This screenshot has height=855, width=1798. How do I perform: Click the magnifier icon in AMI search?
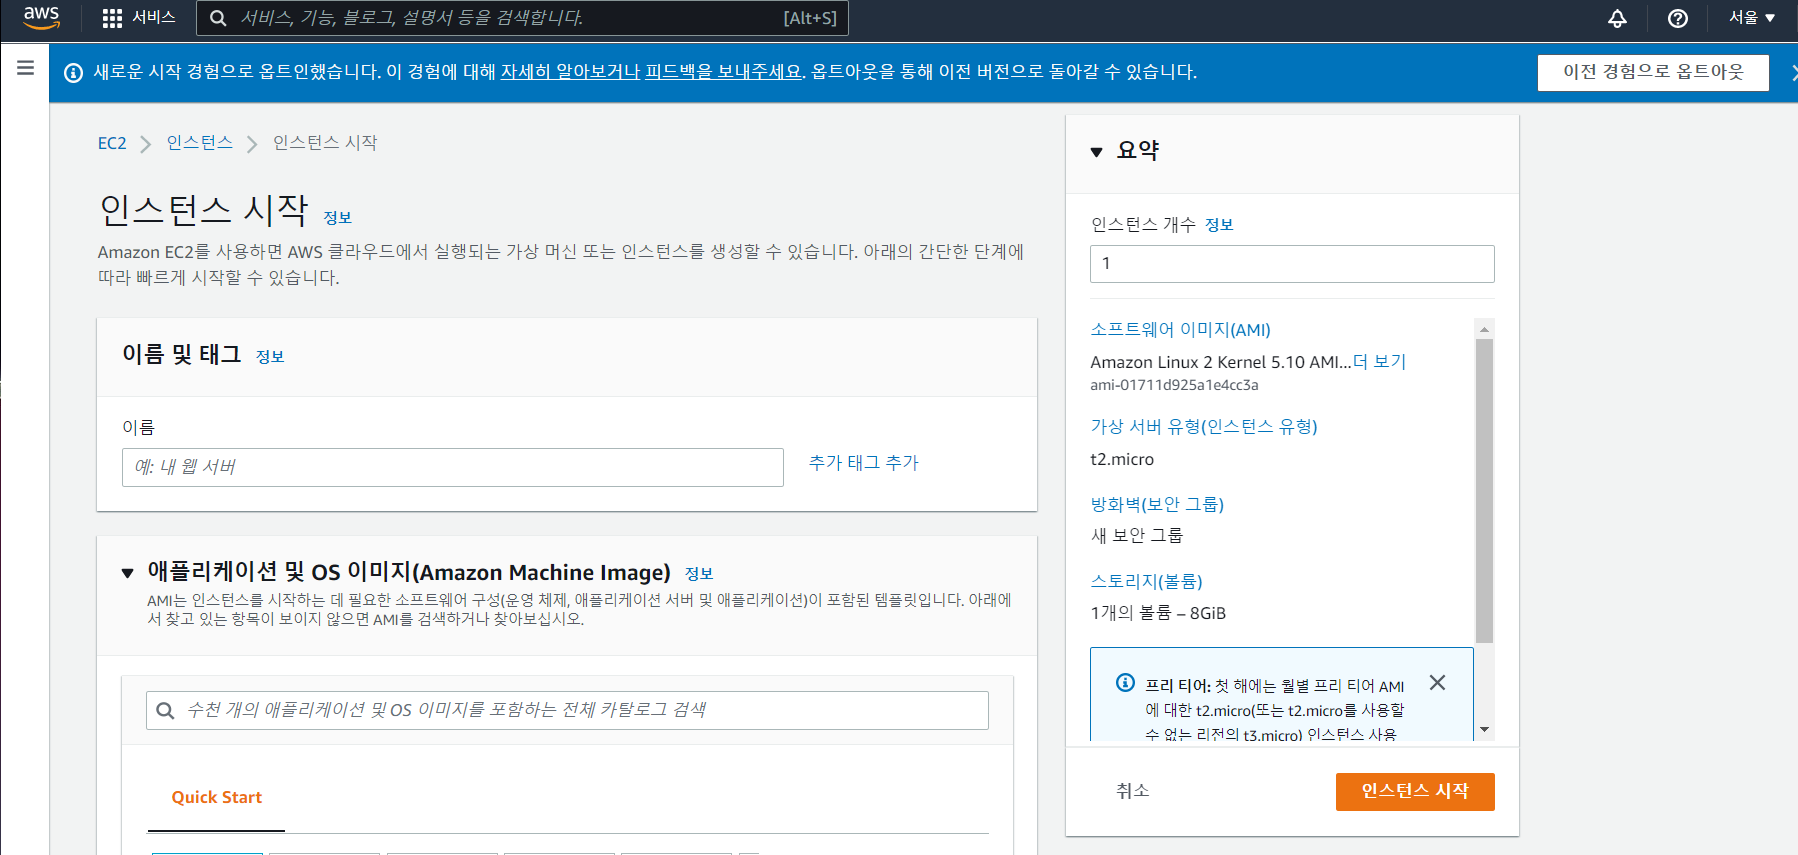(166, 710)
